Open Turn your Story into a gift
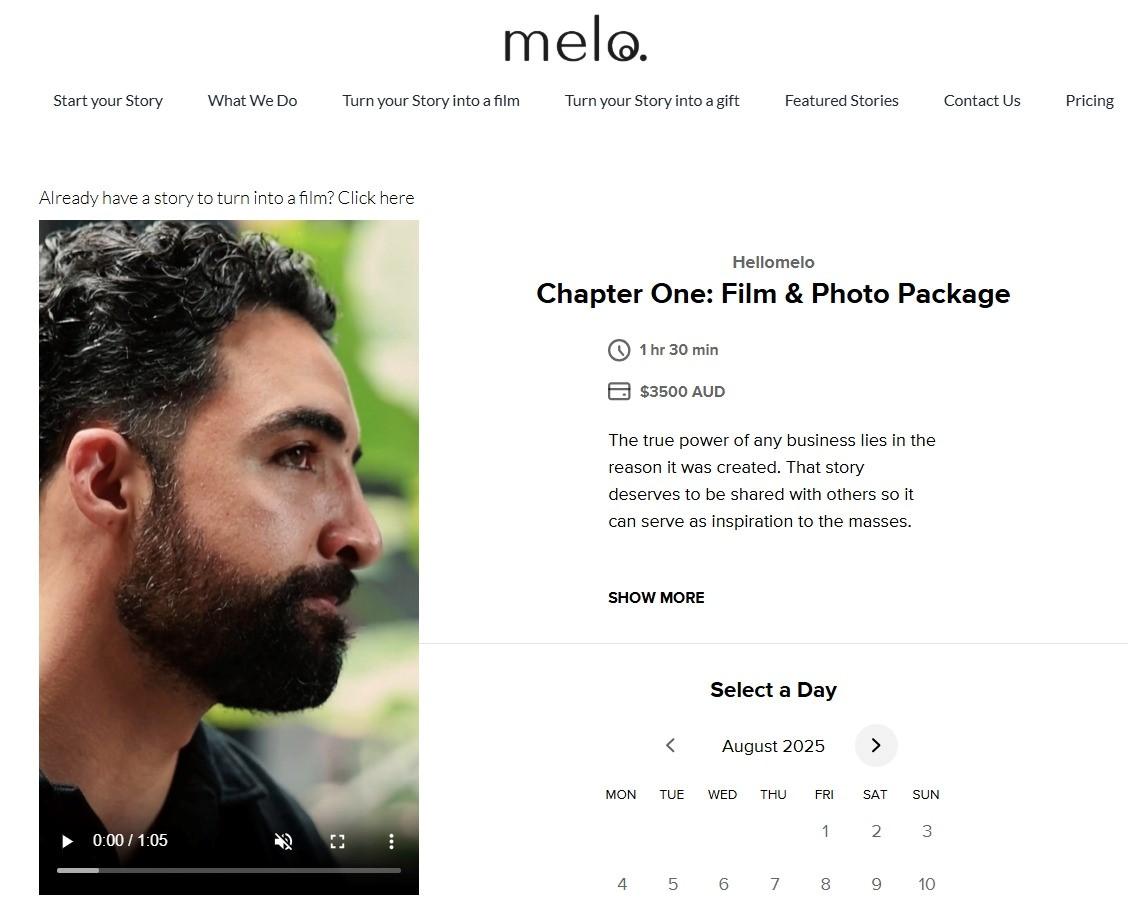Screen dimensions: 1148x901 pyautogui.click(x=652, y=100)
